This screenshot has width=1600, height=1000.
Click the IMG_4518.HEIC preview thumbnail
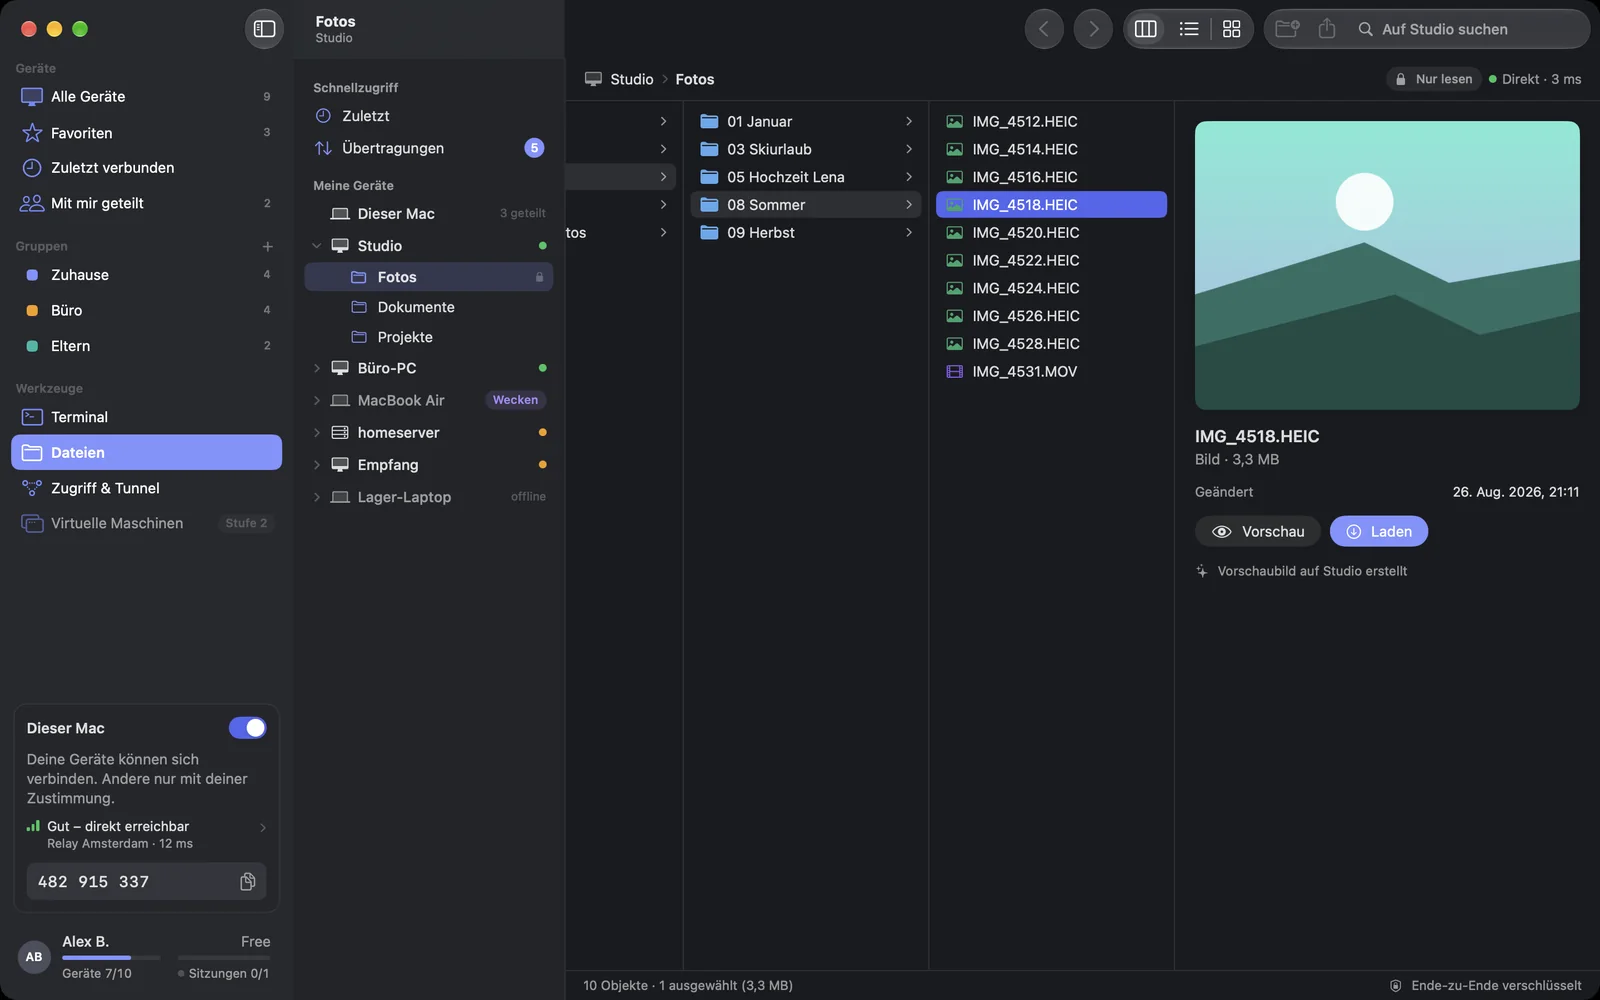point(1387,265)
